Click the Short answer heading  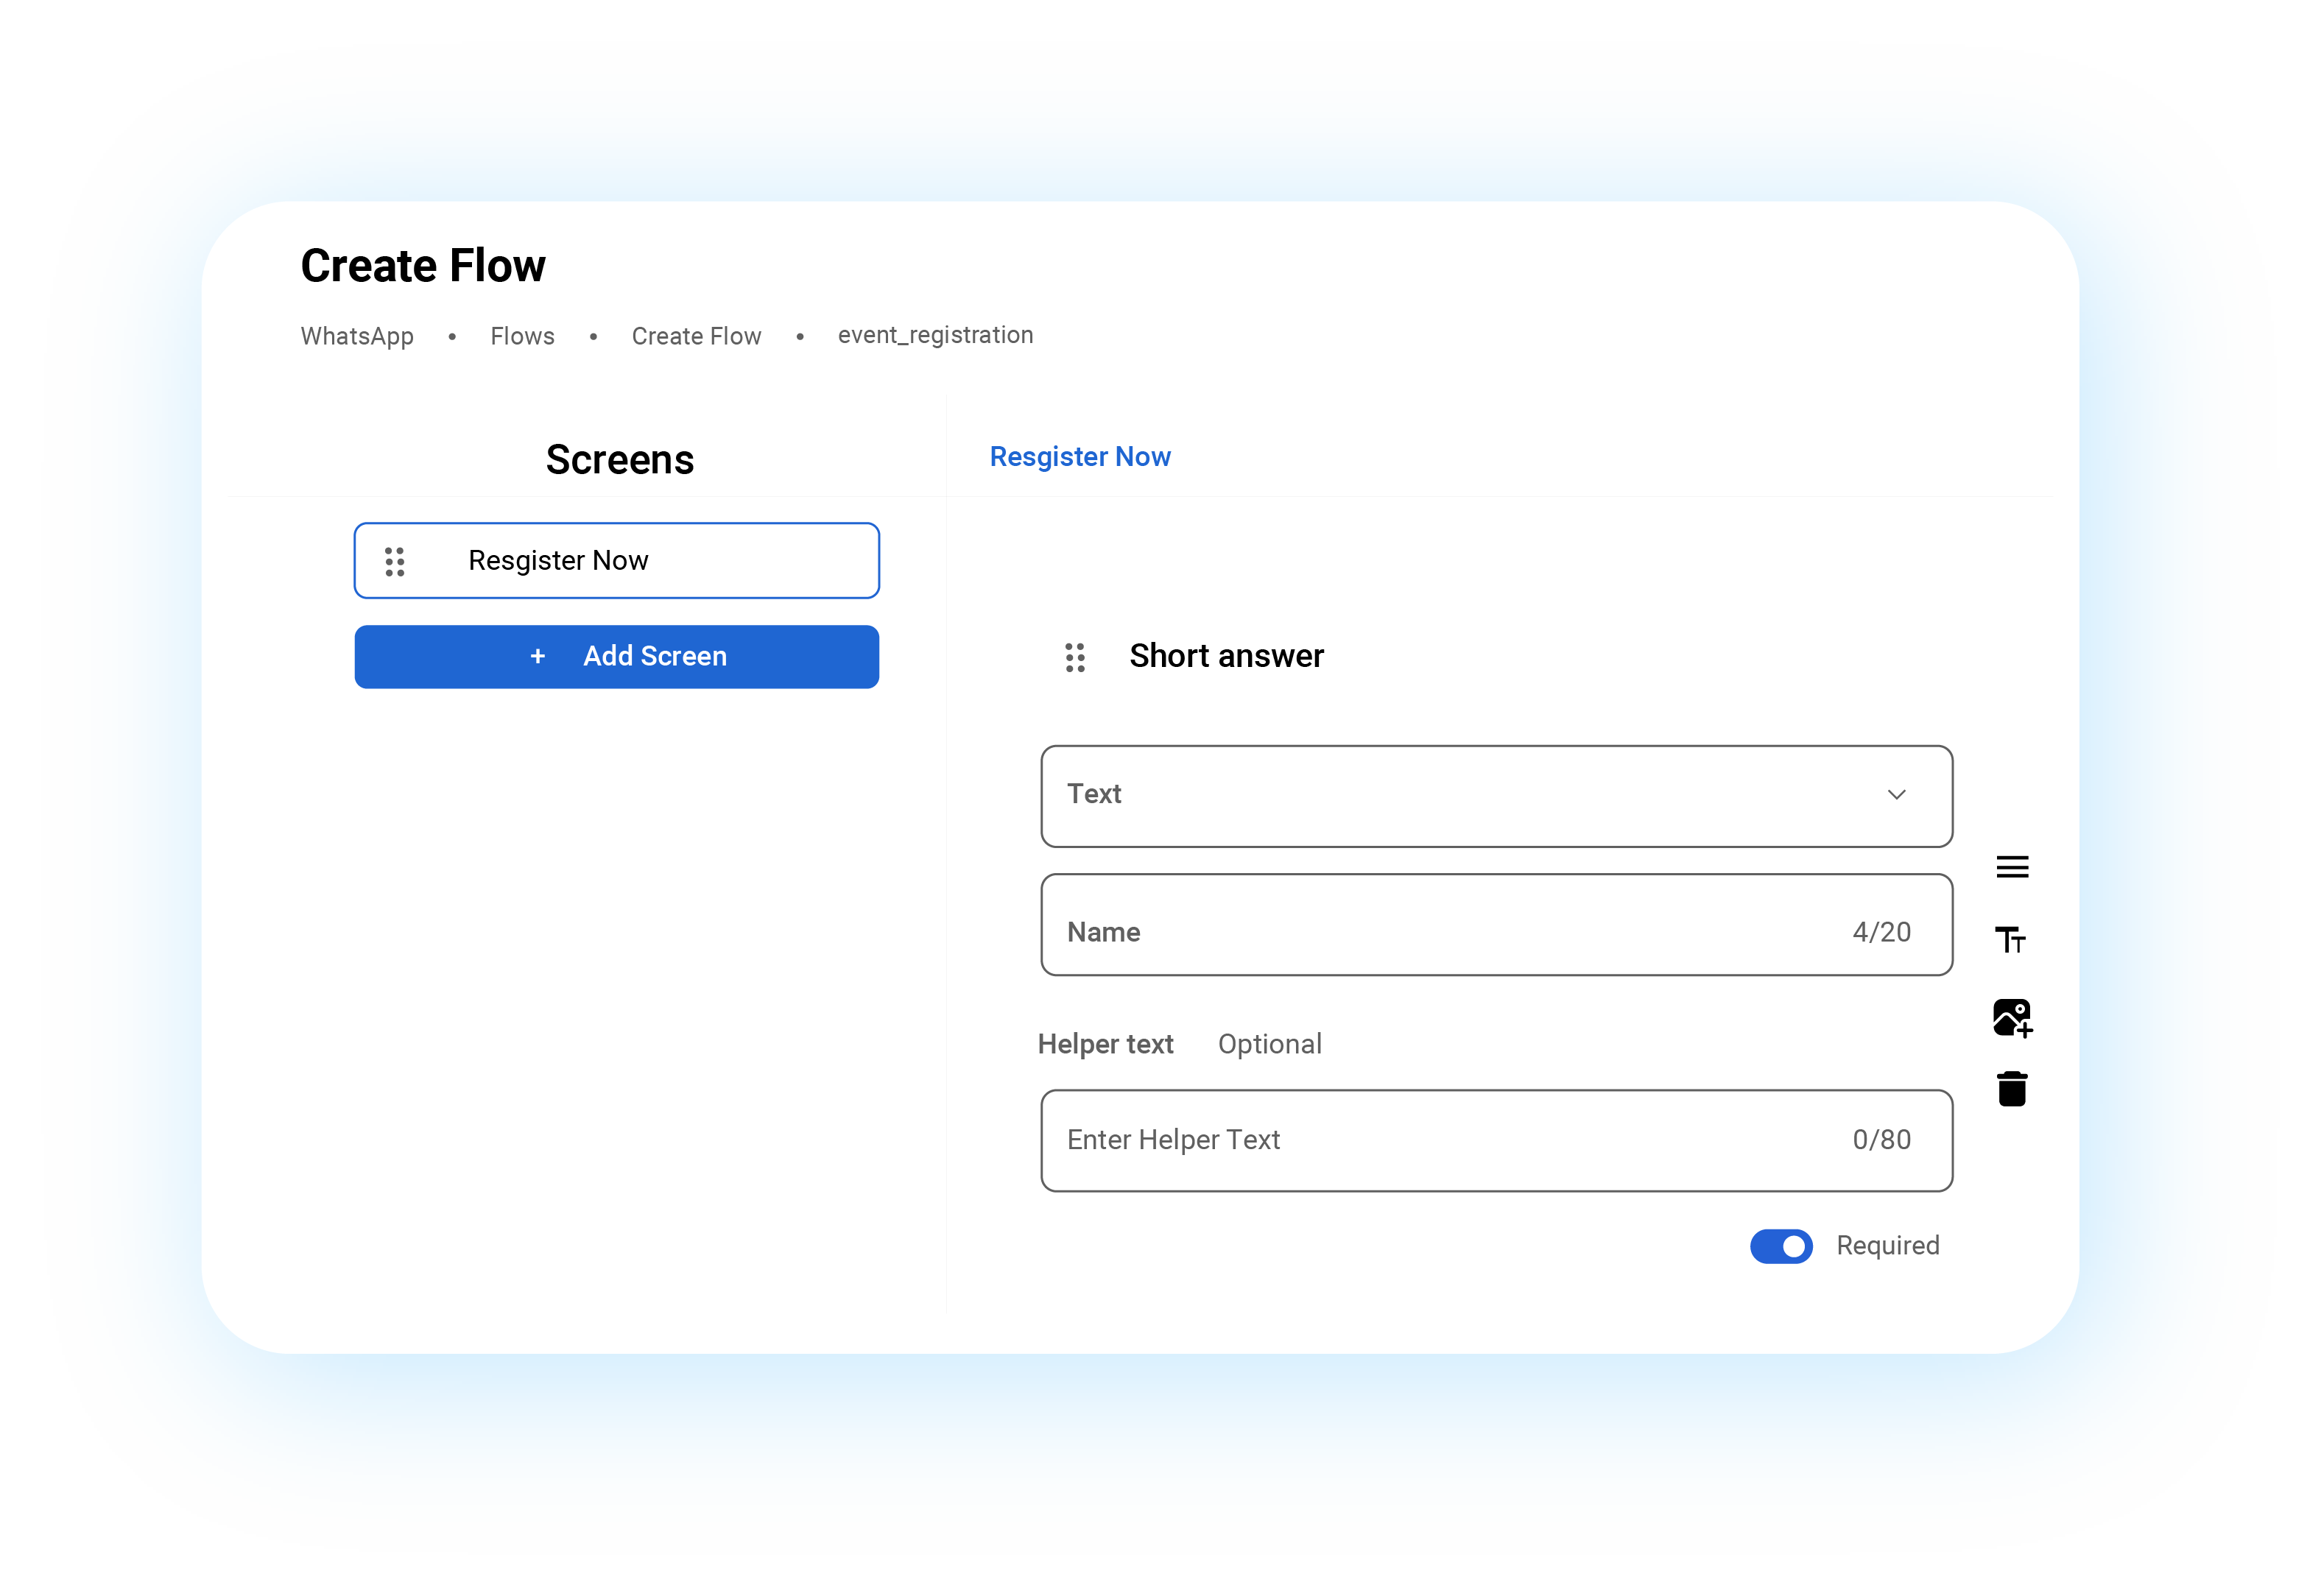(x=1226, y=656)
